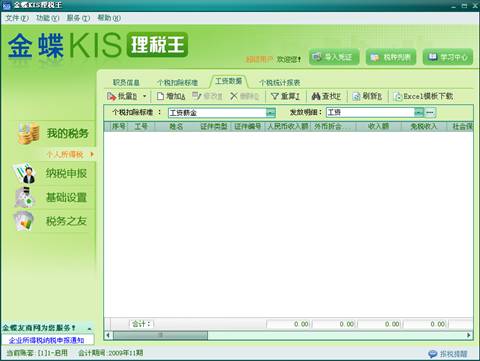Switch to the 个税扣除标准 tab
This screenshot has width=480, height=361.
178,82
